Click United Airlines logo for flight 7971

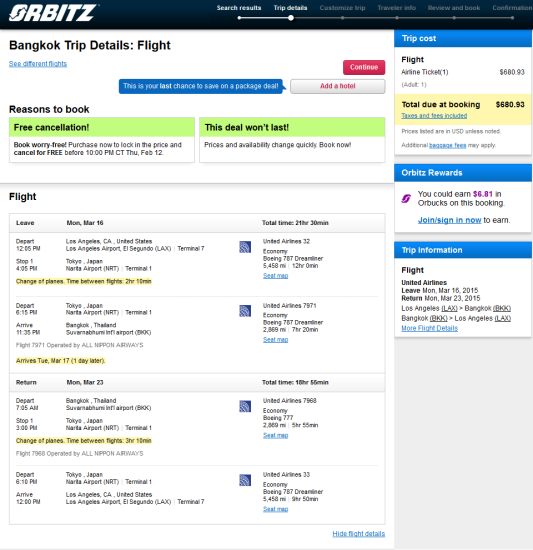245,311
